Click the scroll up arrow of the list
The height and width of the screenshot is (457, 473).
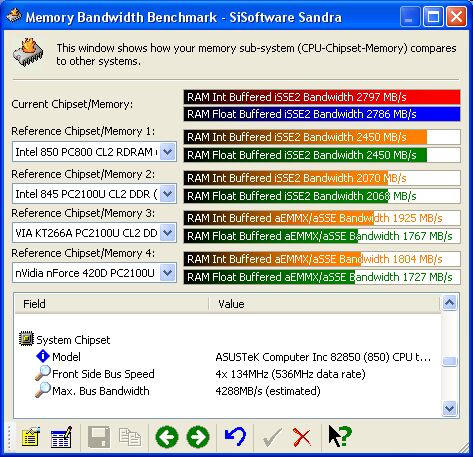[450, 303]
